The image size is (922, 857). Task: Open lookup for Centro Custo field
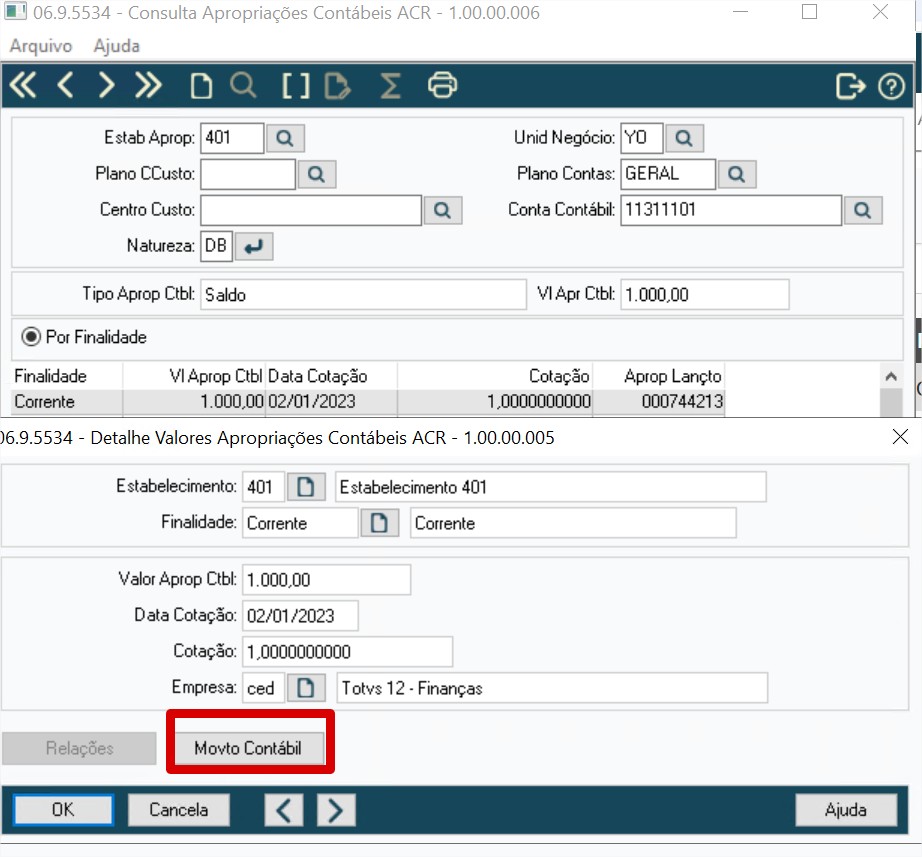[443, 210]
